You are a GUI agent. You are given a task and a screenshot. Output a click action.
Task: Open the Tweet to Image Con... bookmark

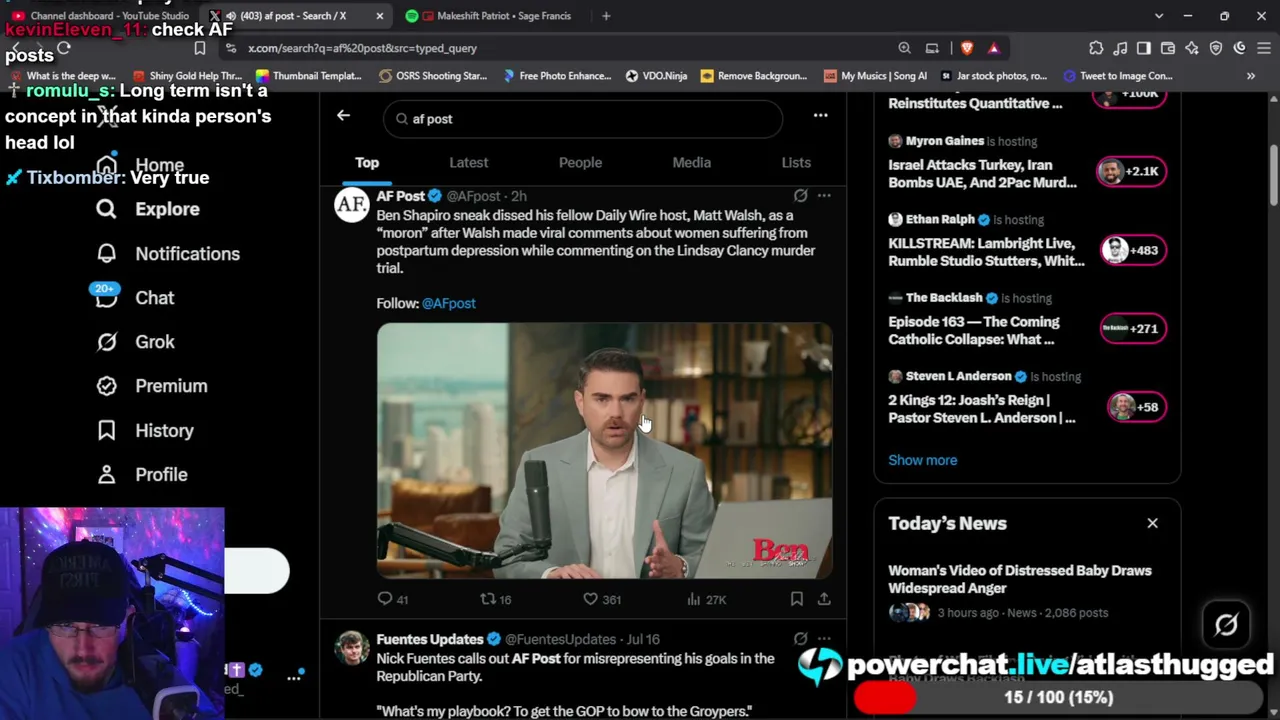click(1118, 76)
